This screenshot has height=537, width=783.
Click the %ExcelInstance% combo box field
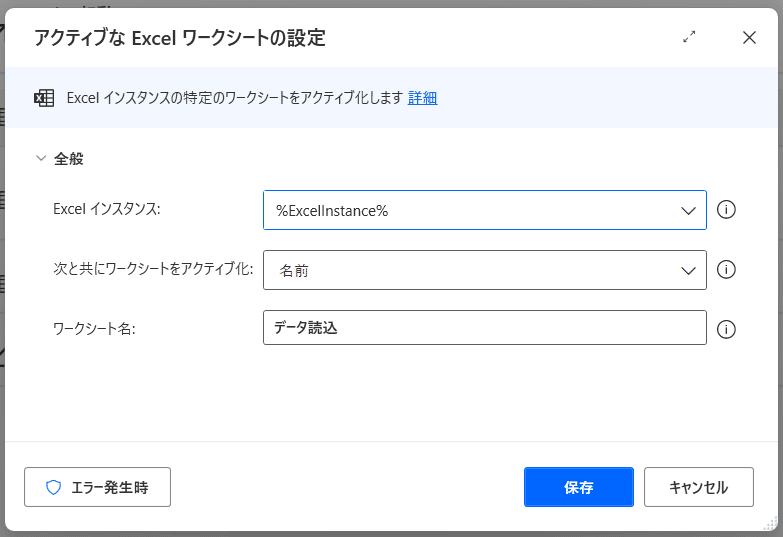[484, 210]
